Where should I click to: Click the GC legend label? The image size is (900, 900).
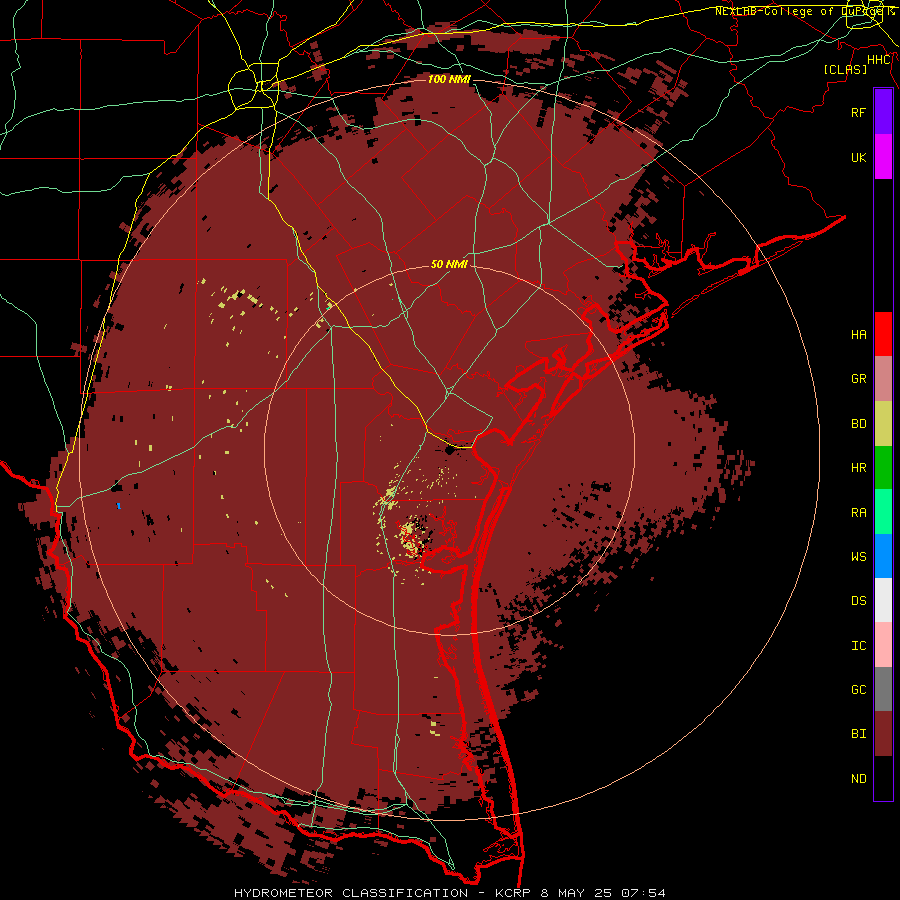(x=858, y=690)
